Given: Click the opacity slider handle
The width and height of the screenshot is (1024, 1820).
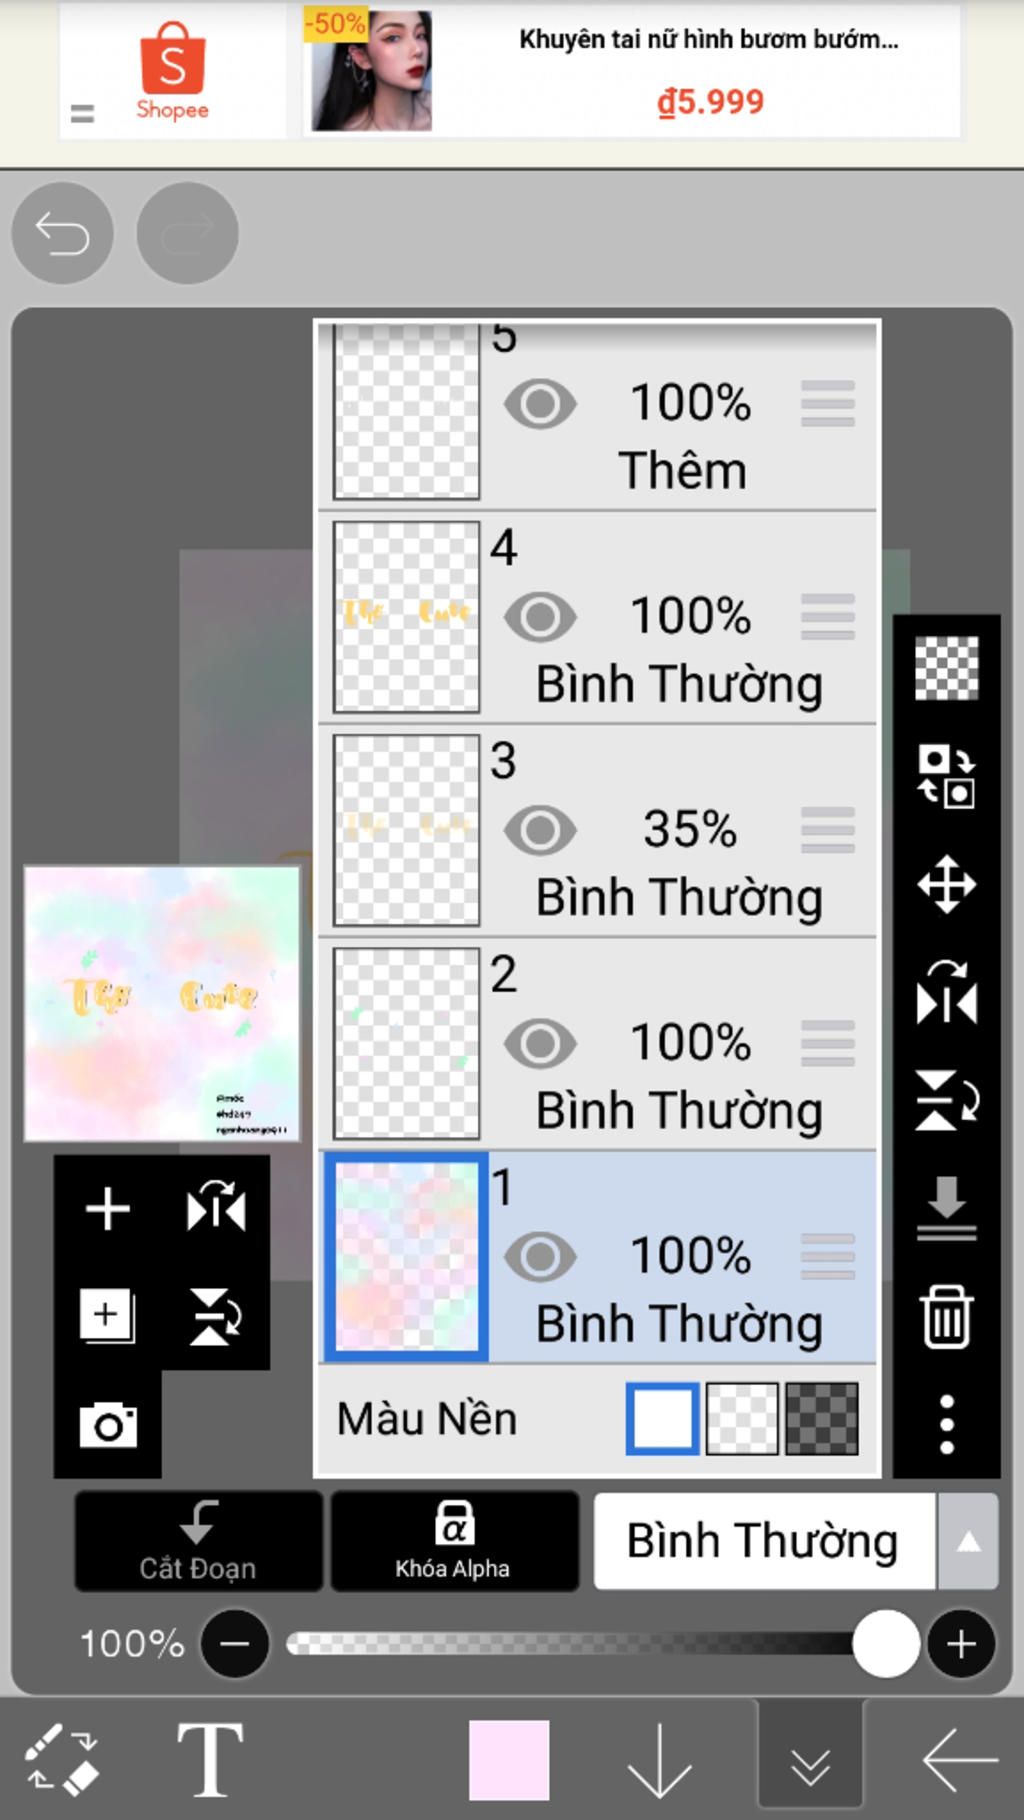Looking at the screenshot, I should tap(886, 1643).
